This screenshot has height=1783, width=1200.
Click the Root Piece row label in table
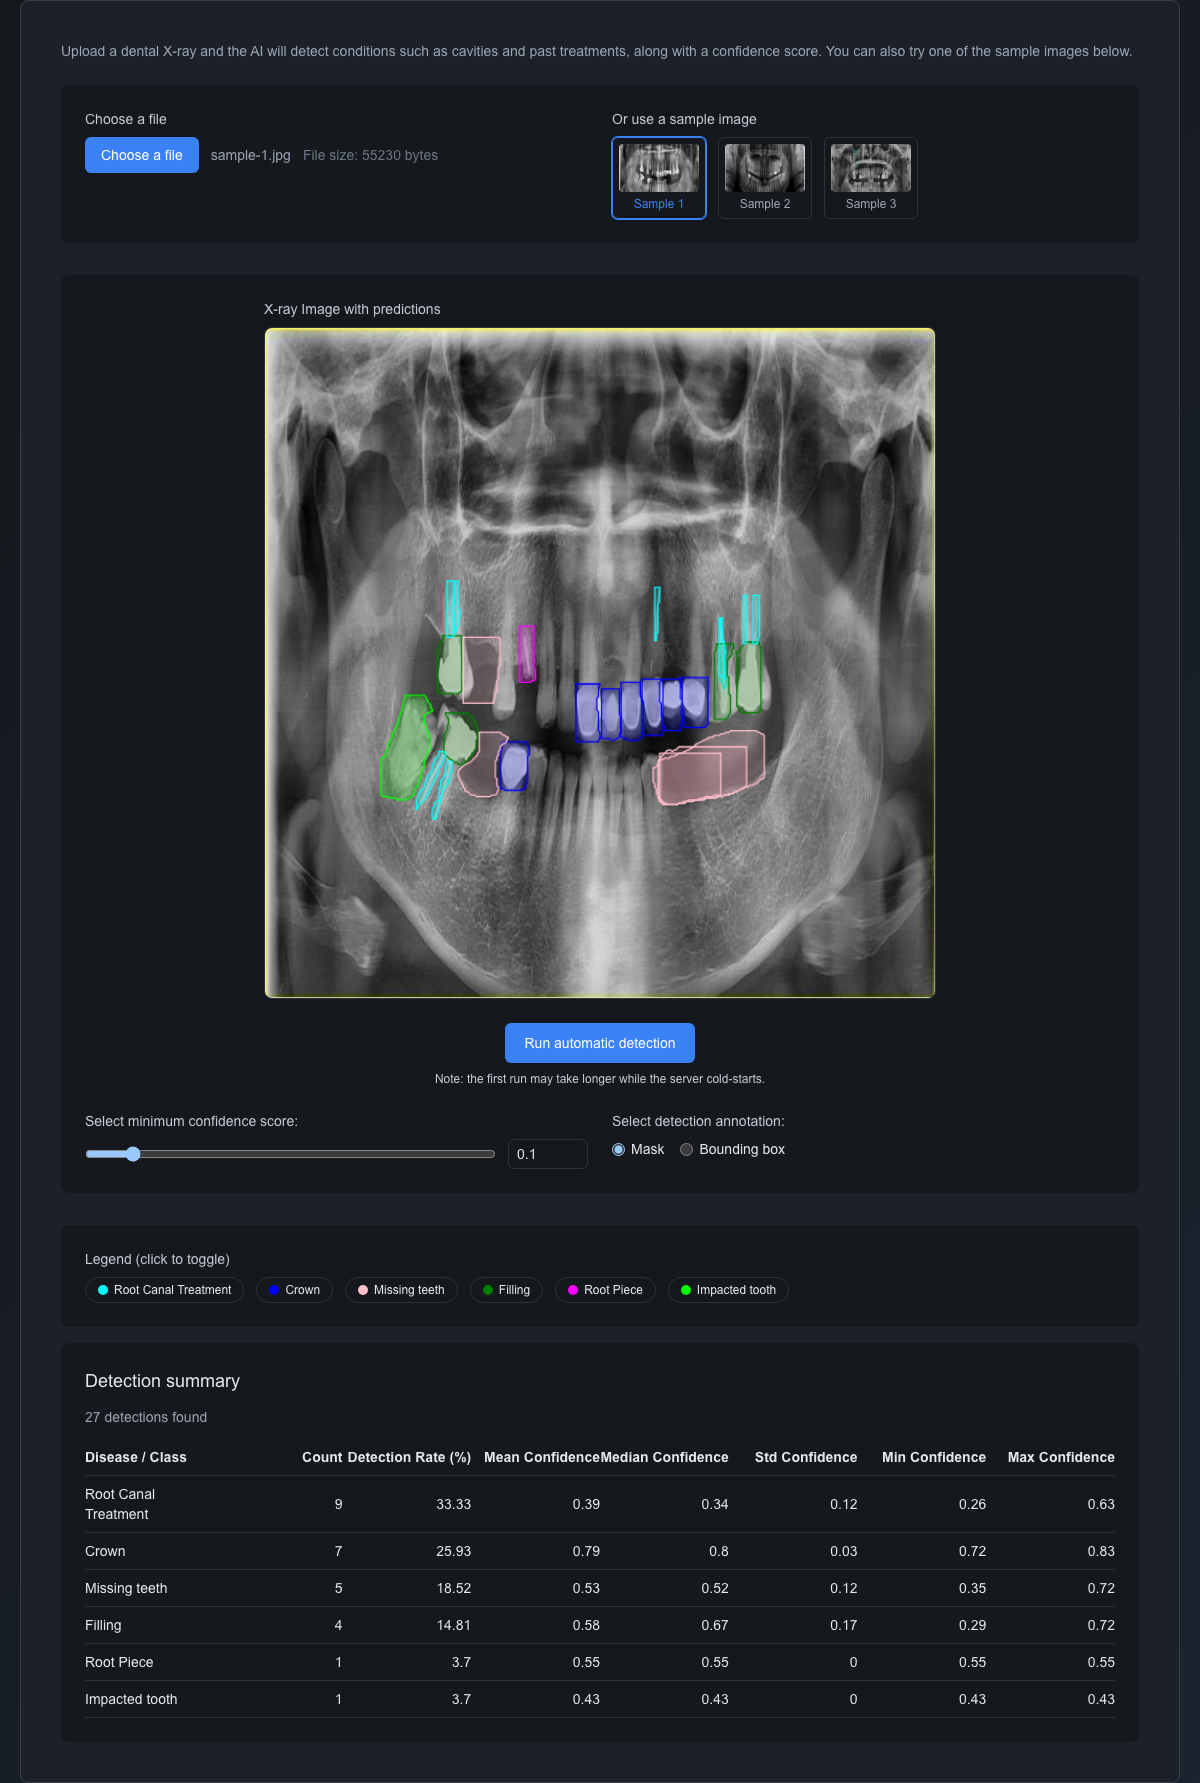[119, 1662]
